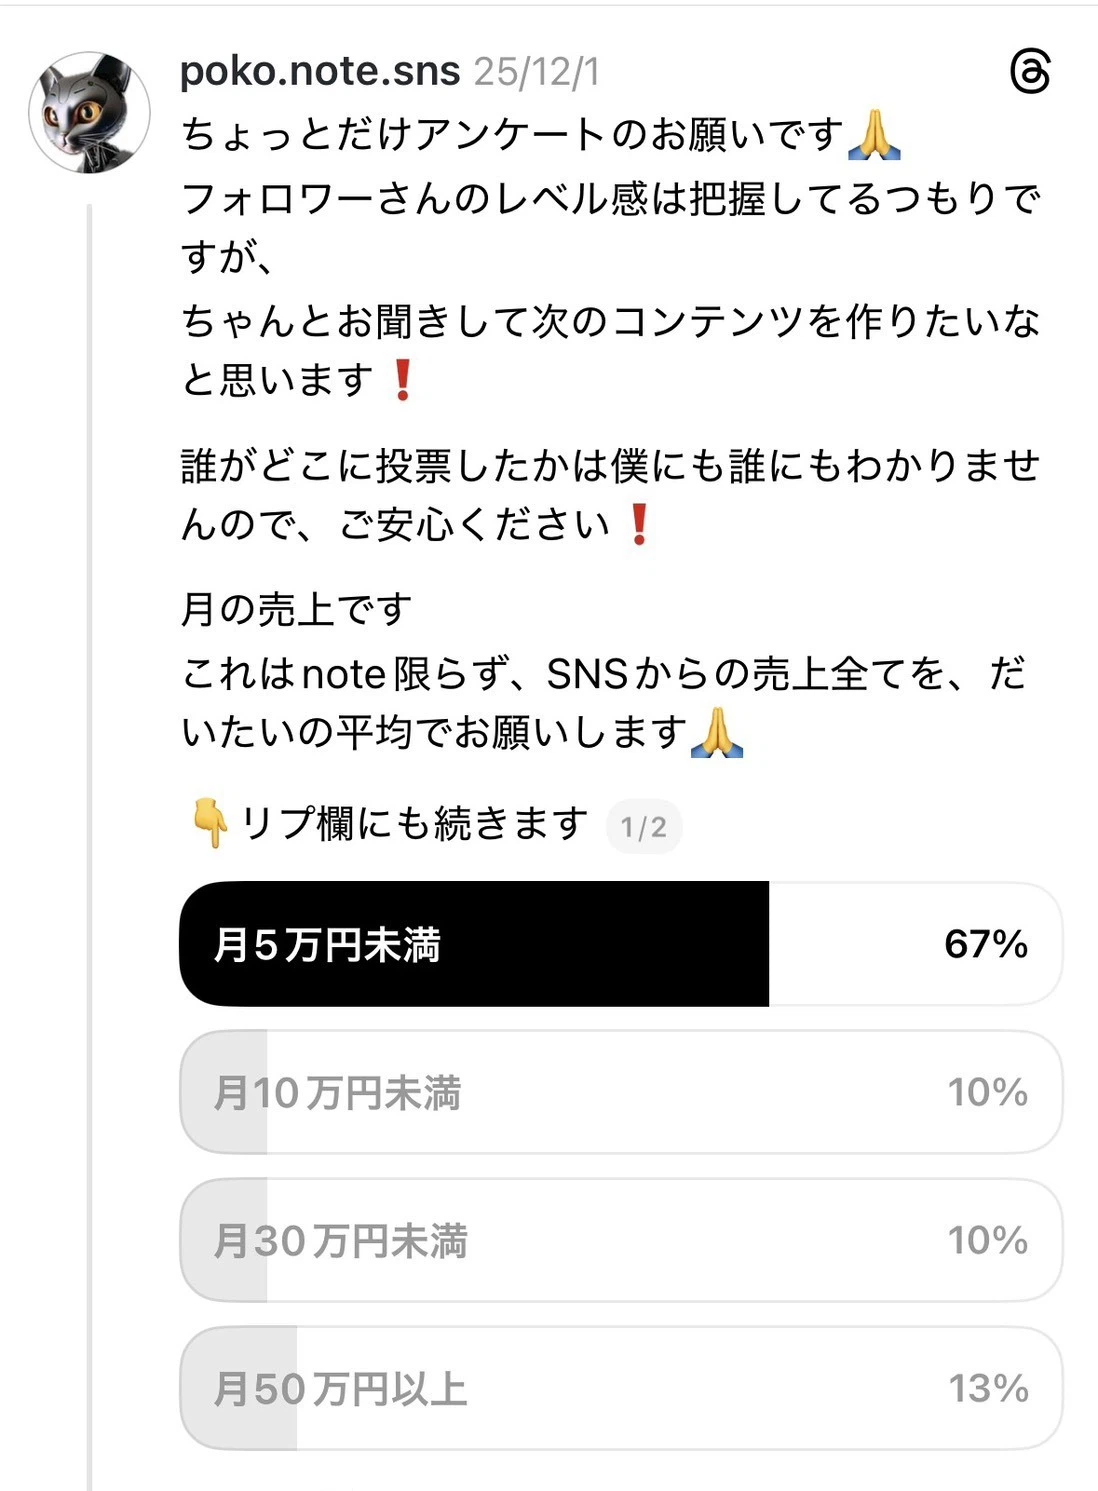Click the 13% poll result value

click(x=988, y=1388)
